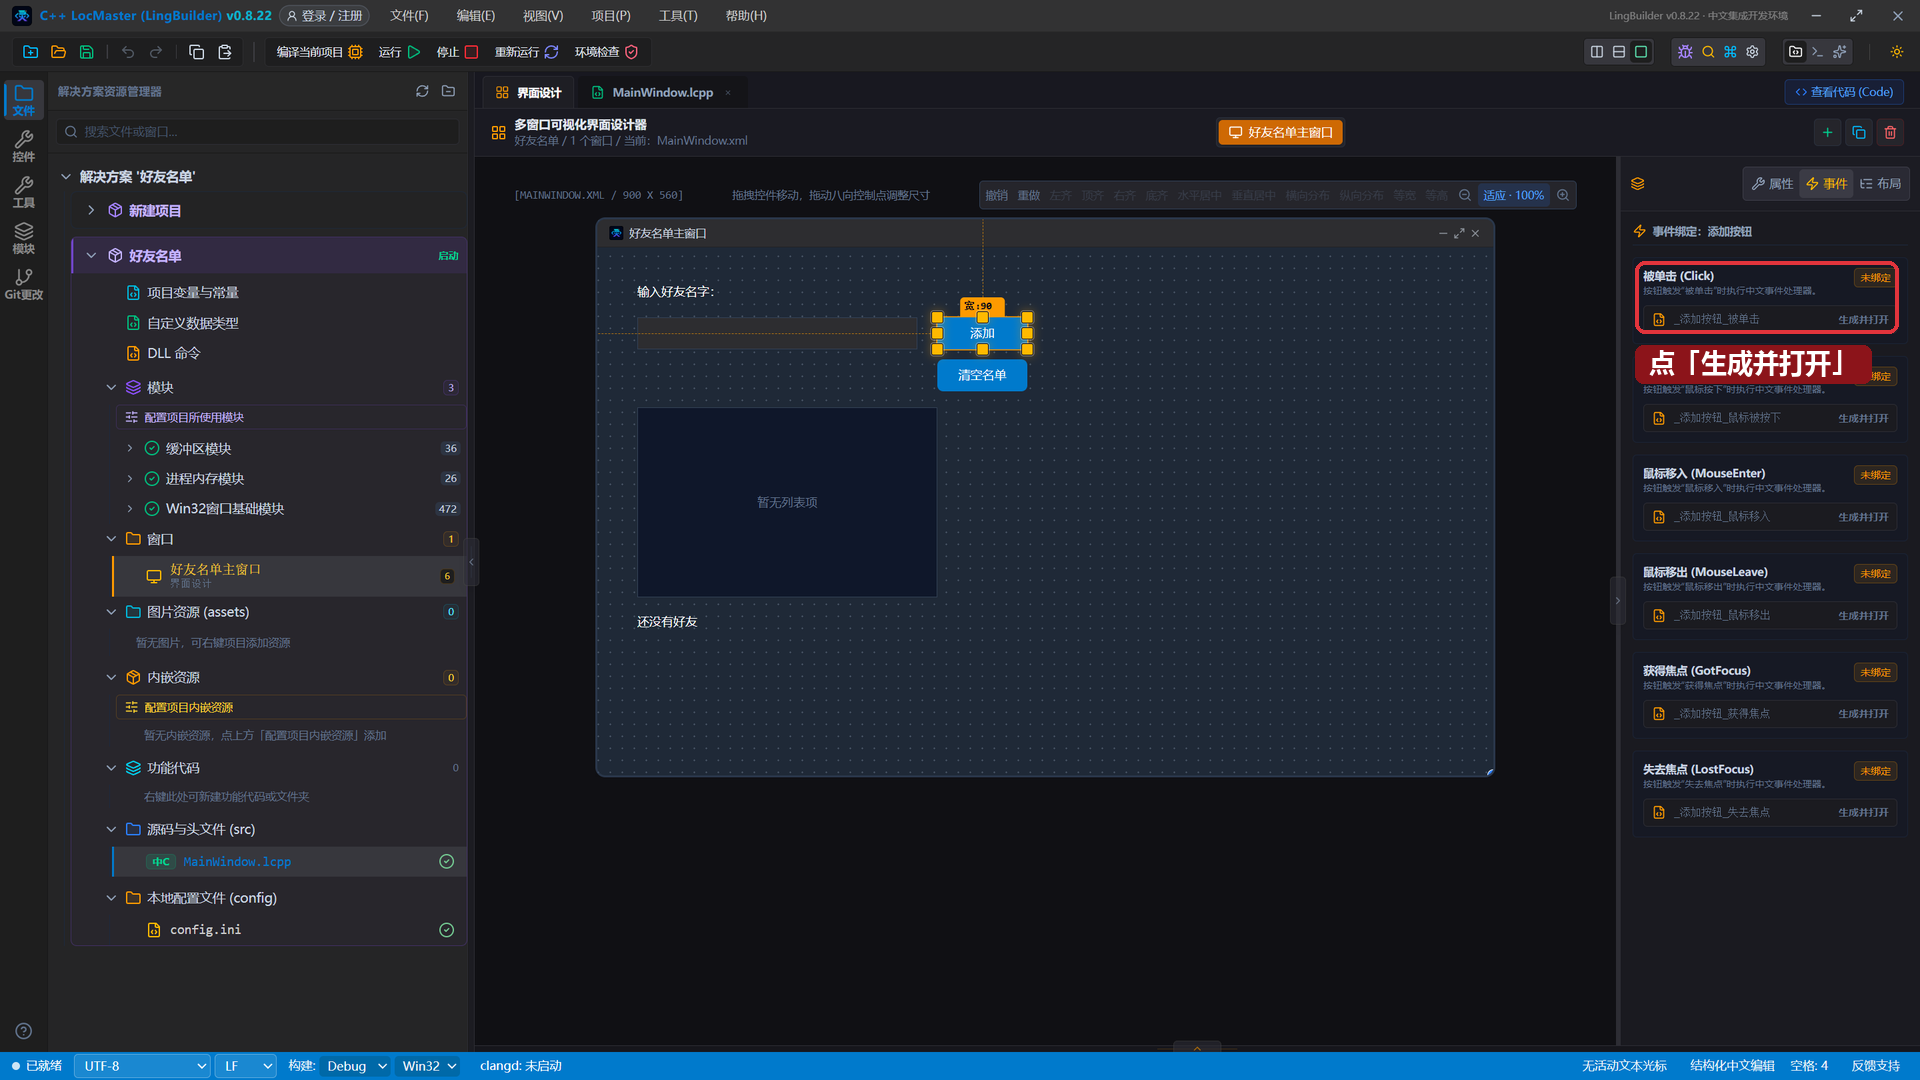1920x1080 pixels.
Task: Select config.ini in the tree
Action: pos(205,930)
